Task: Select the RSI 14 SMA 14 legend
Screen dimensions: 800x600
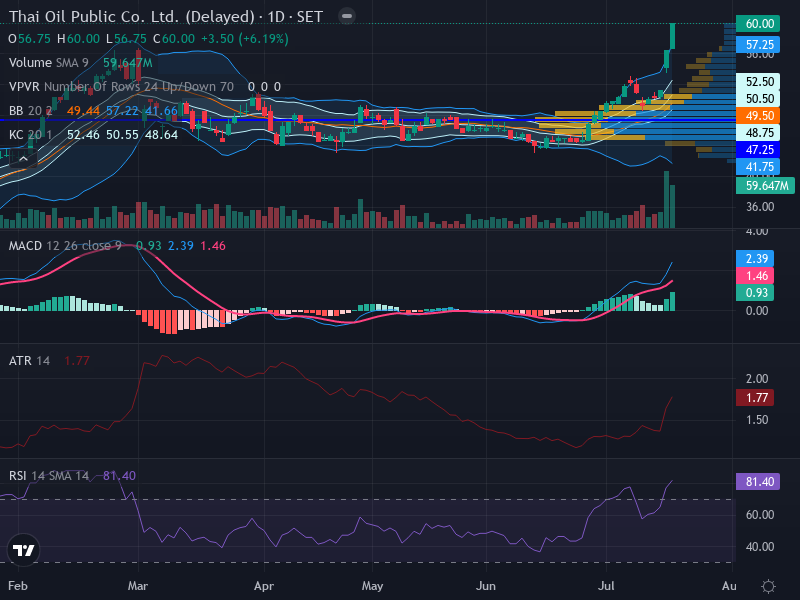Action: (48, 476)
